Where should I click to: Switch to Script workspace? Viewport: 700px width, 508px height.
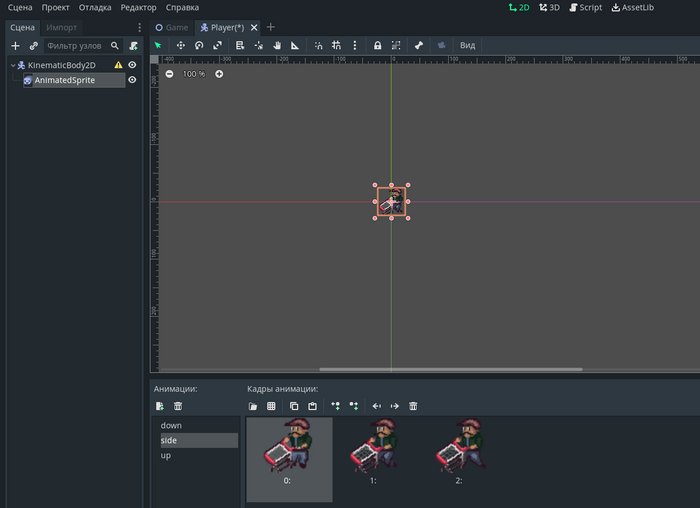pos(585,7)
